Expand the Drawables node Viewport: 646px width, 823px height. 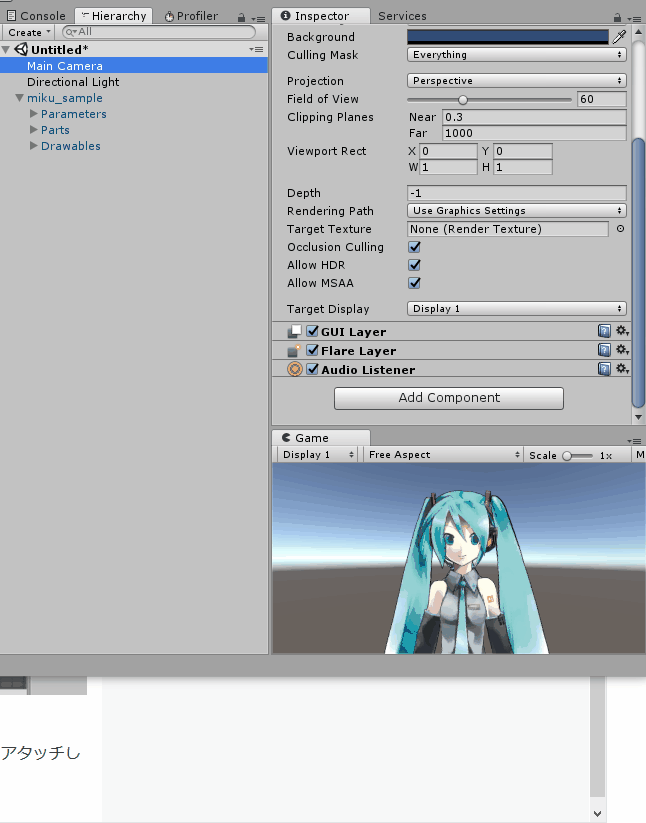point(34,145)
